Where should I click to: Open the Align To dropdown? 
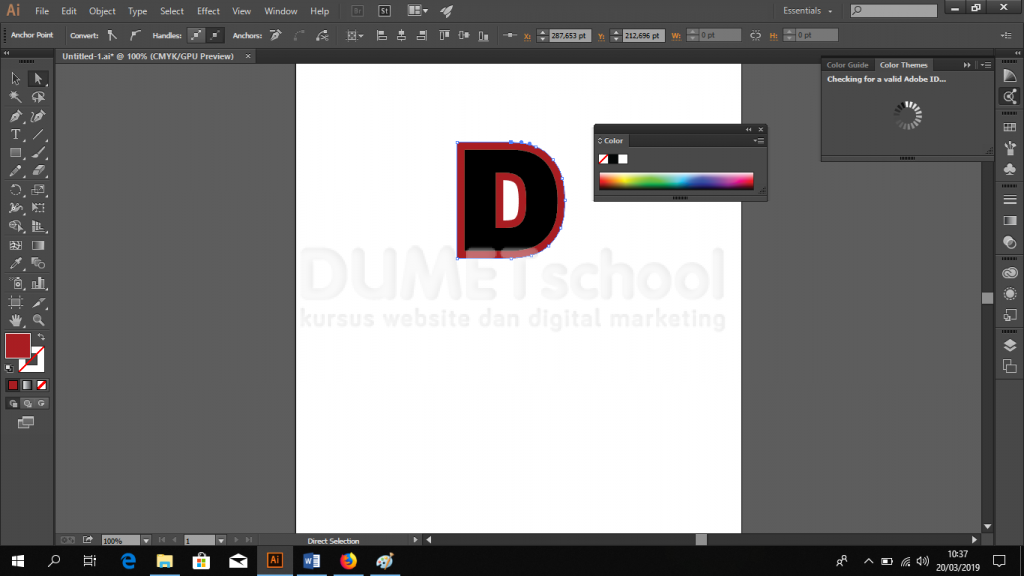tap(355, 35)
